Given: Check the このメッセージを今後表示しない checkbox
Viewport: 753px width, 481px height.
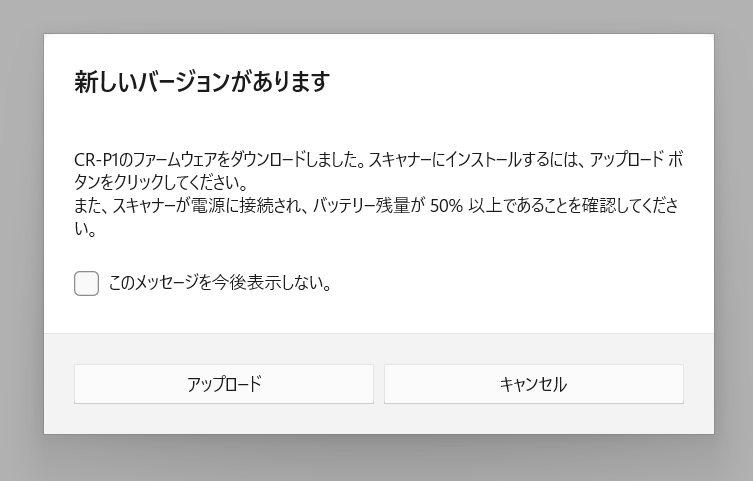Looking at the screenshot, I should click(86, 284).
